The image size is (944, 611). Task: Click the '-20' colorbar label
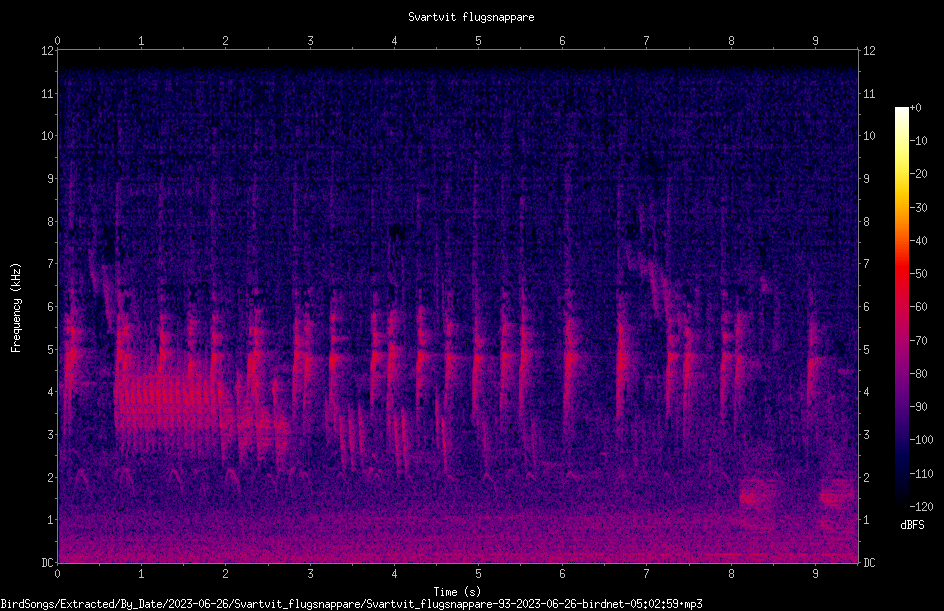(918, 174)
